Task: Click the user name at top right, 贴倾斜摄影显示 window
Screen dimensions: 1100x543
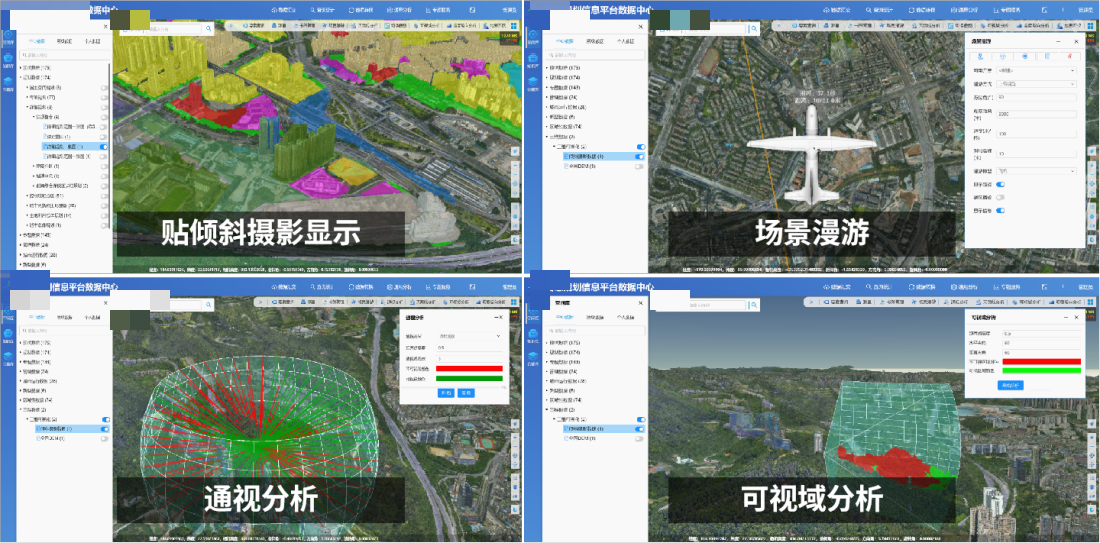Action: (x=510, y=11)
